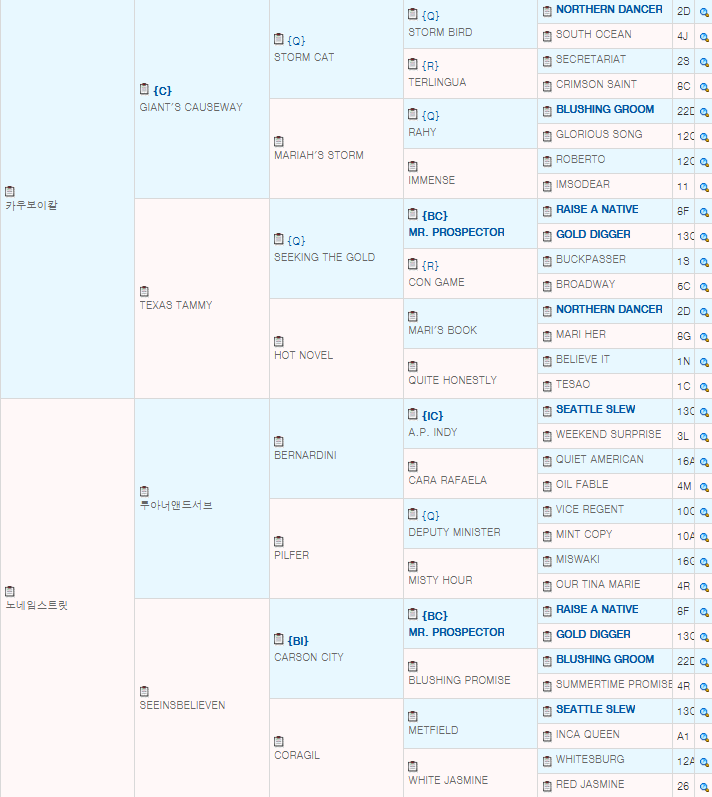The height and width of the screenshot is (797, 712).
Task: Open magnifier icon in INCA QUEEN row
Action: [x=704, y=737]
